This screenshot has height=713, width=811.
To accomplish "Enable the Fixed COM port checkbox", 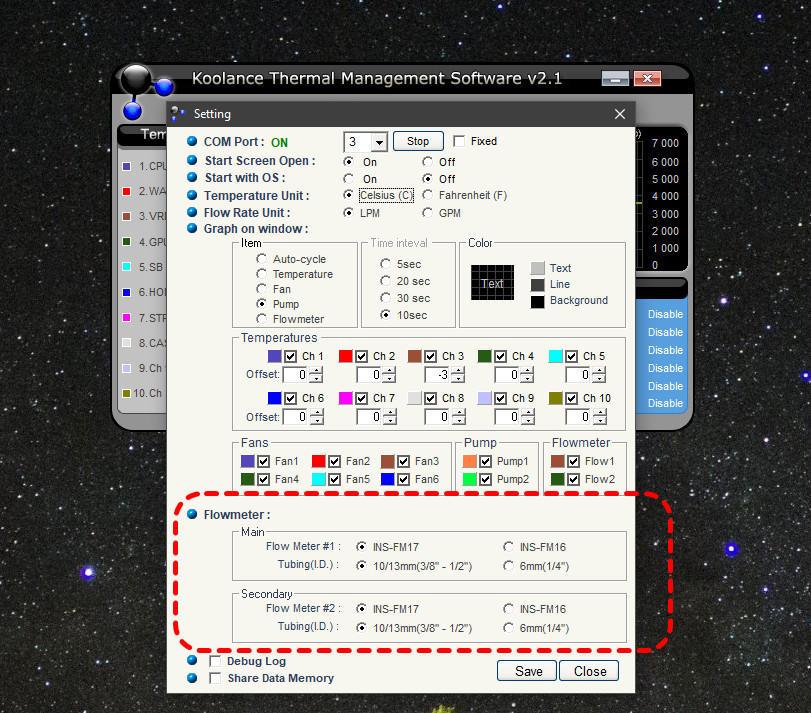I will click(x=459, y=141).
